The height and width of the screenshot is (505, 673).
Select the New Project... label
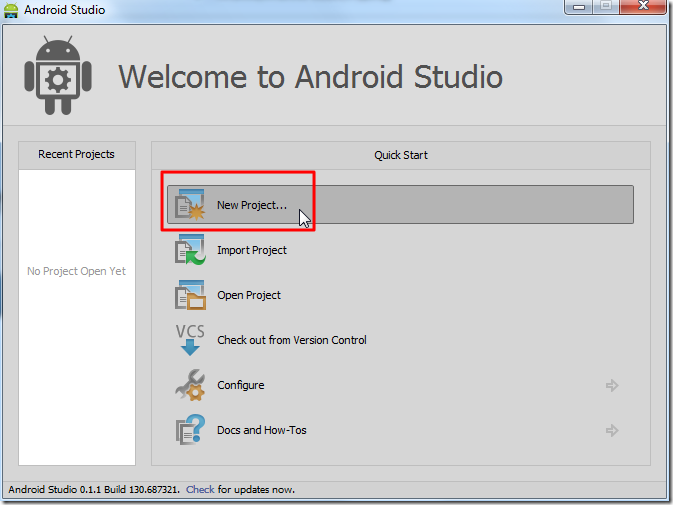pos(252,205)
